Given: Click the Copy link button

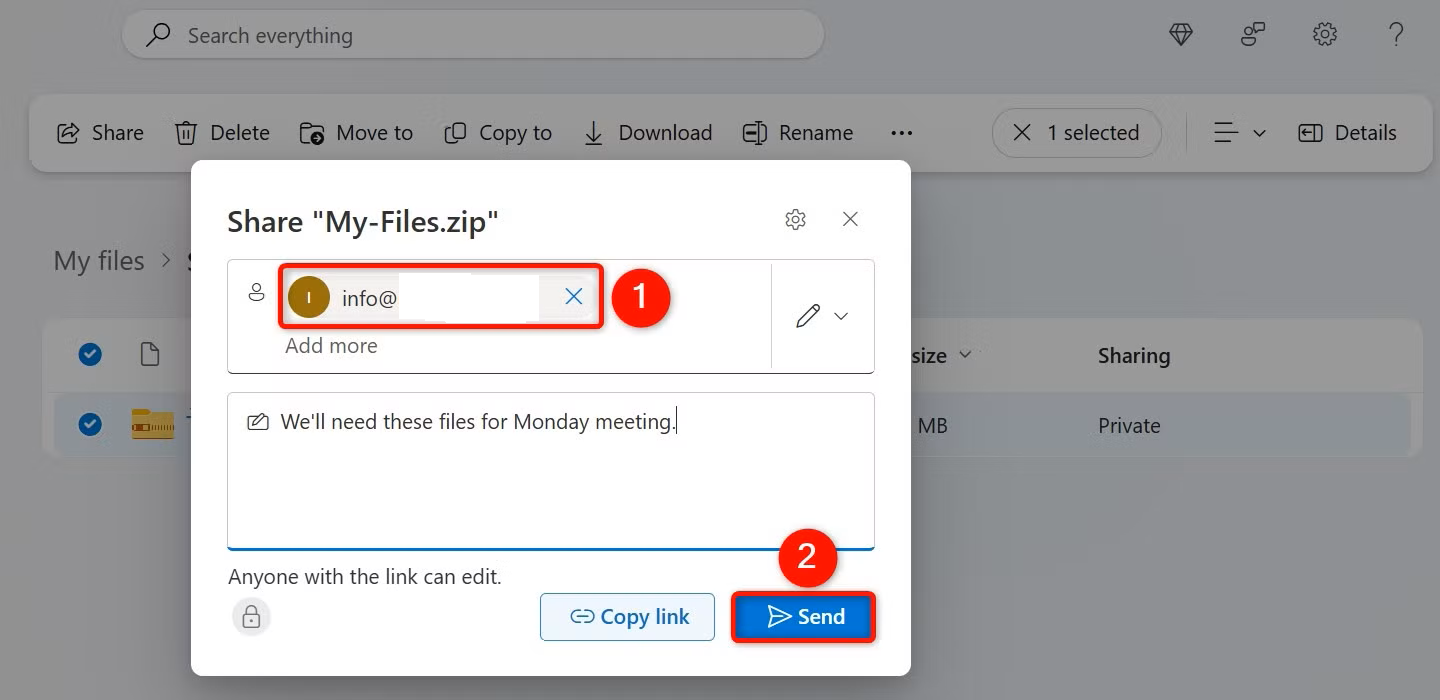Looking at the screenshot, I should [628, 617].
